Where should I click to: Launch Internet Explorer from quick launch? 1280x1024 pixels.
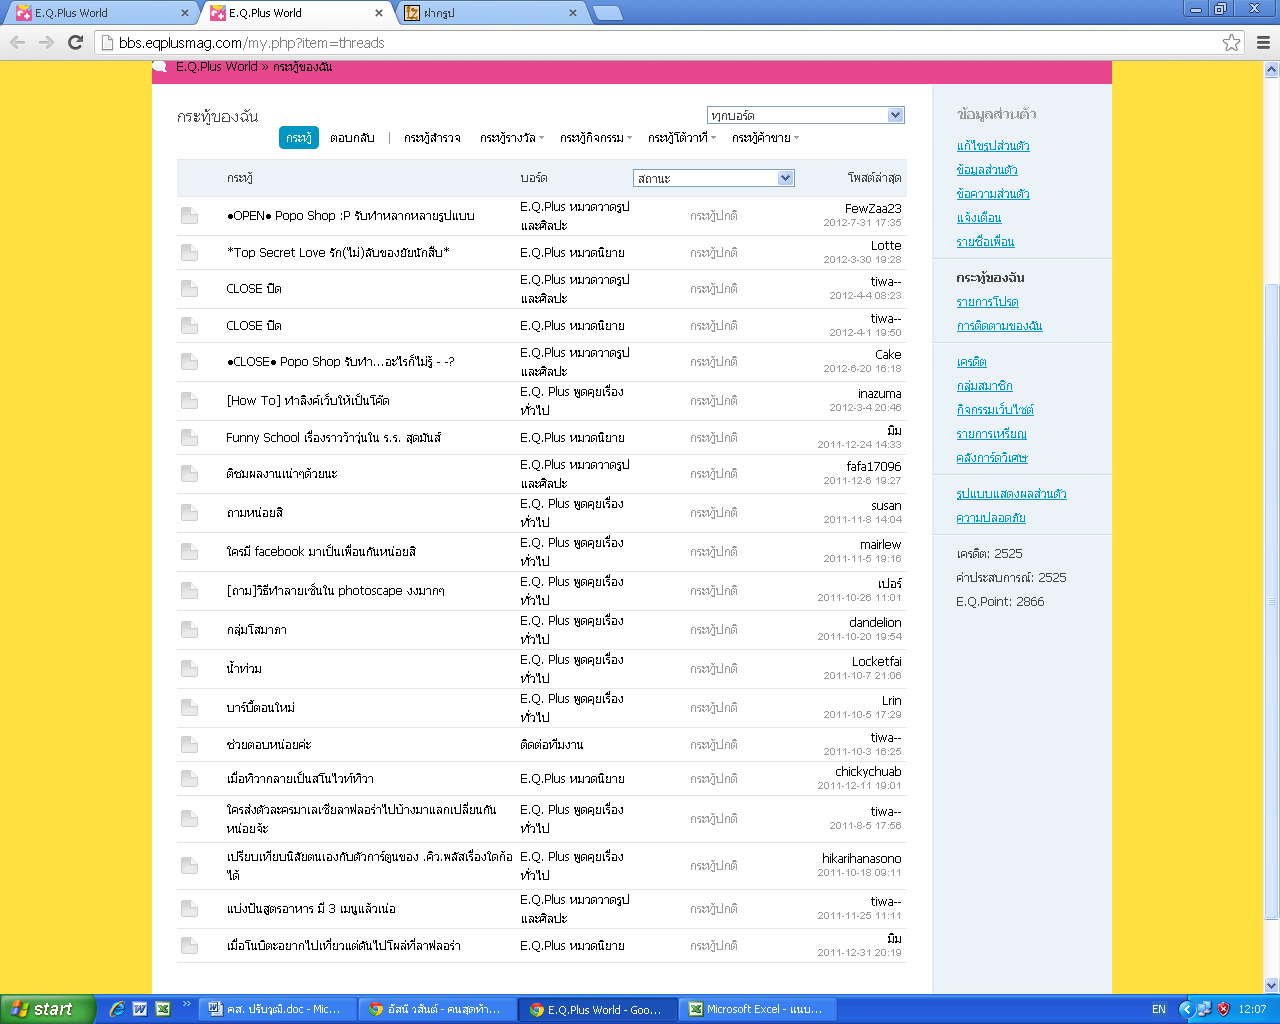(117, 1009)
